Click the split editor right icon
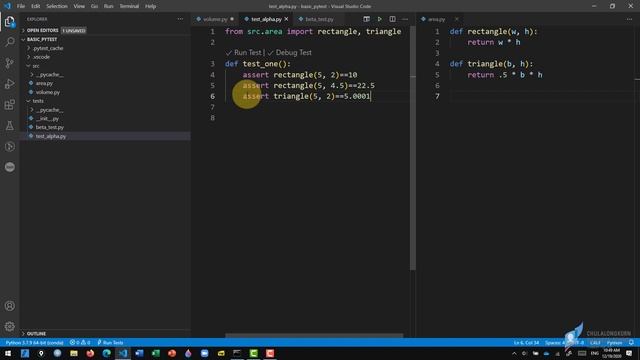The width and height of the screenshot is (640, 360). tap(392, 19)
